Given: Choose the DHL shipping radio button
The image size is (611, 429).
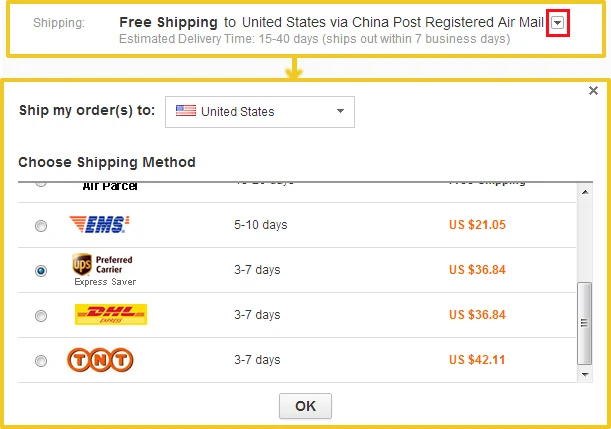Looking at the screenshot, I should [41, 316].
